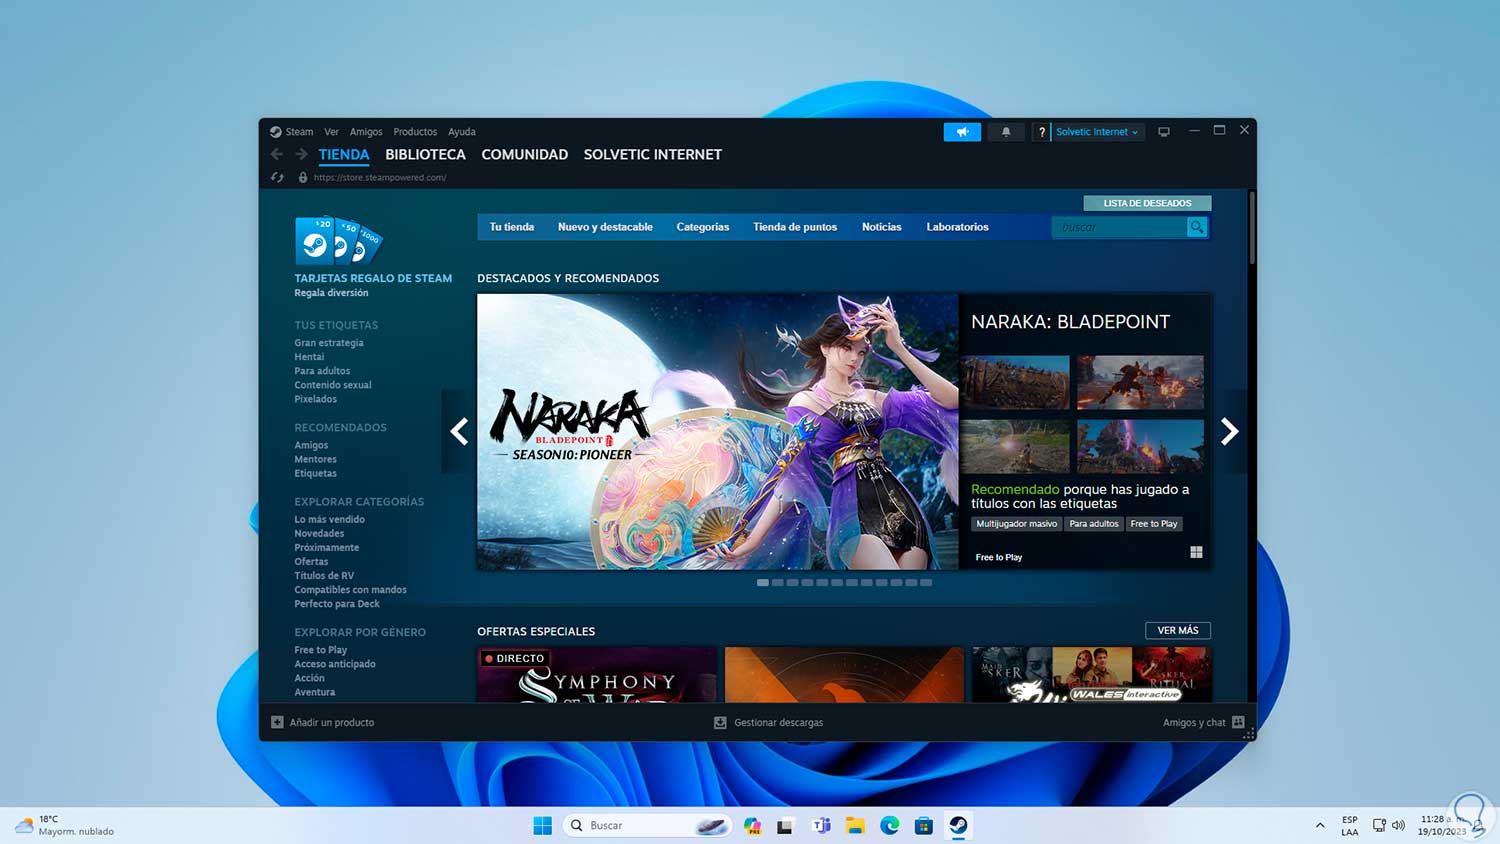
Task: Click the plus icon for Añadir un producto
Action: tap(277, 722)
